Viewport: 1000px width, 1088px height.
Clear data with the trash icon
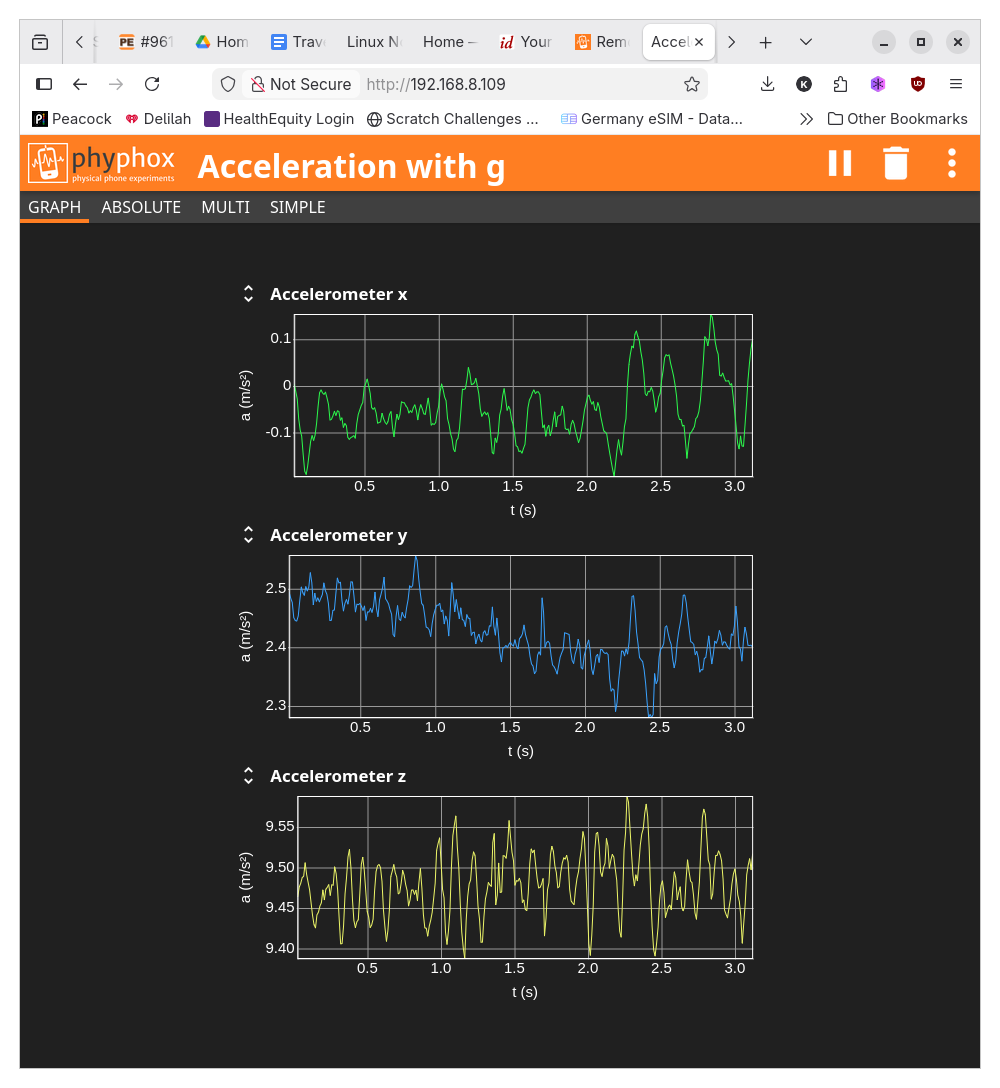click(896, 163)
